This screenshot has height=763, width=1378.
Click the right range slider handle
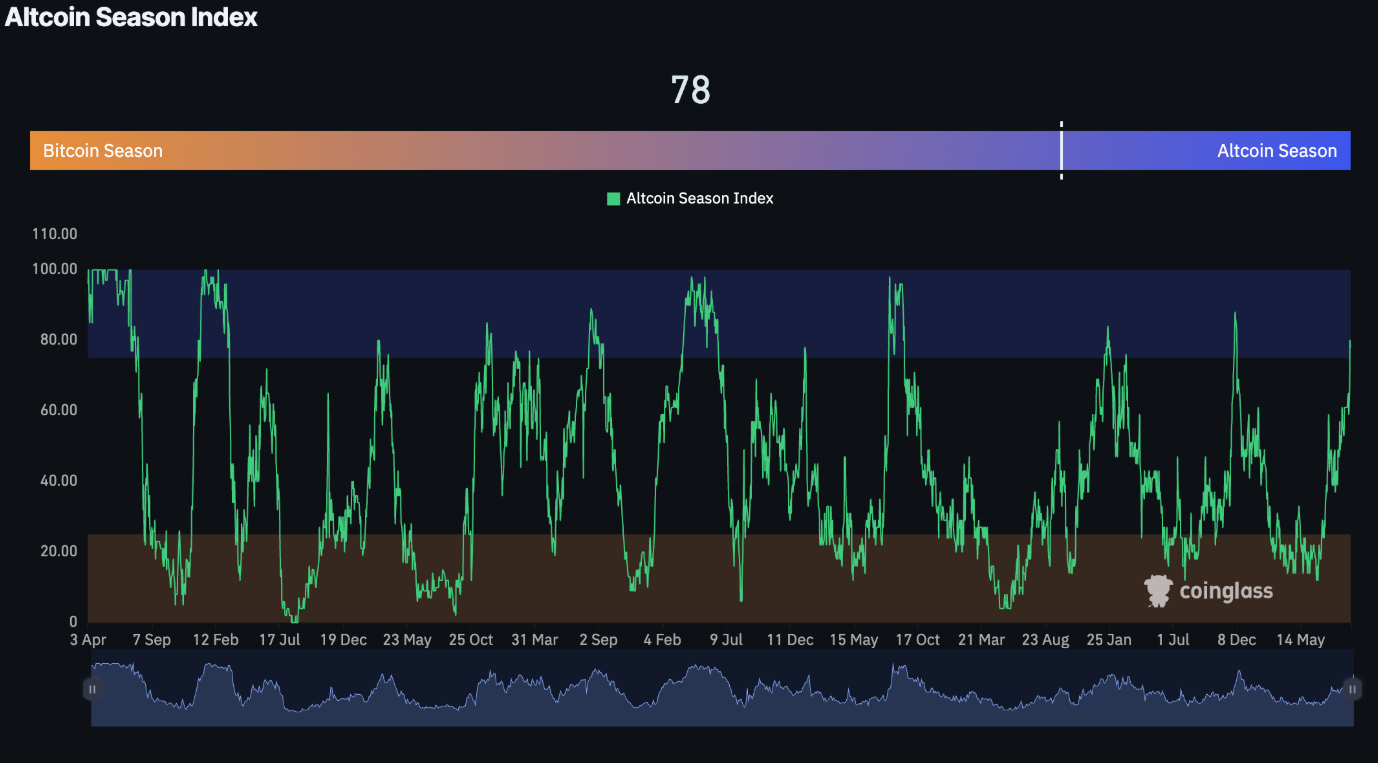coord(1352,689)
